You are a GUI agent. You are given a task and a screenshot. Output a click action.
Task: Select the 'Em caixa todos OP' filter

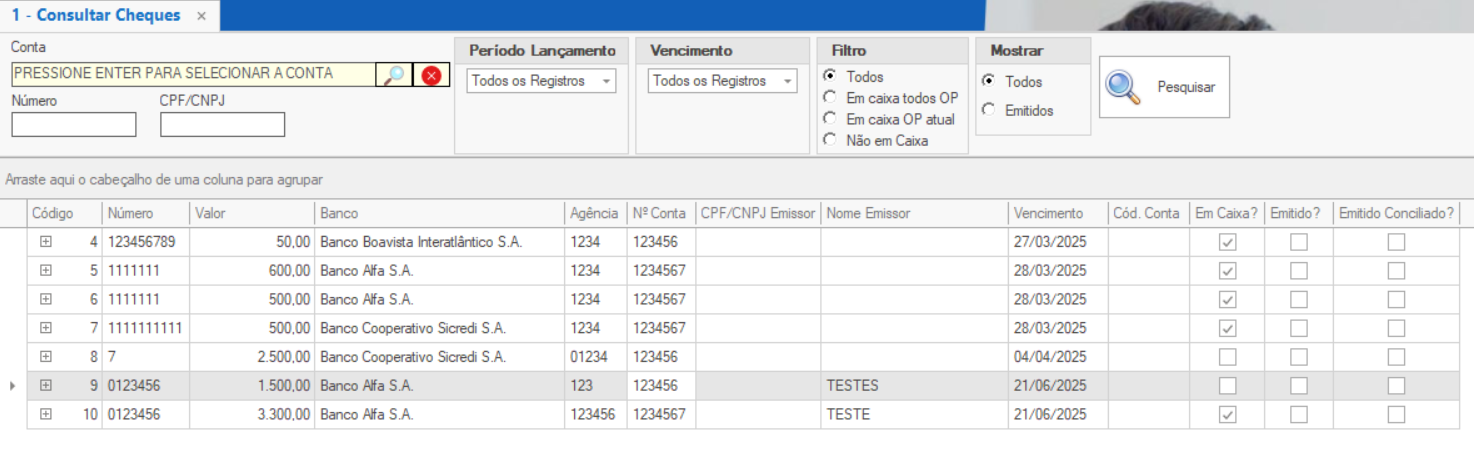coord(829,98)
